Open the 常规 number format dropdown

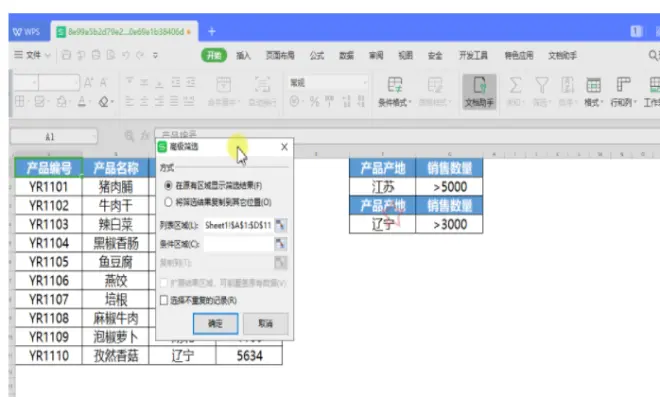[365, 83]
